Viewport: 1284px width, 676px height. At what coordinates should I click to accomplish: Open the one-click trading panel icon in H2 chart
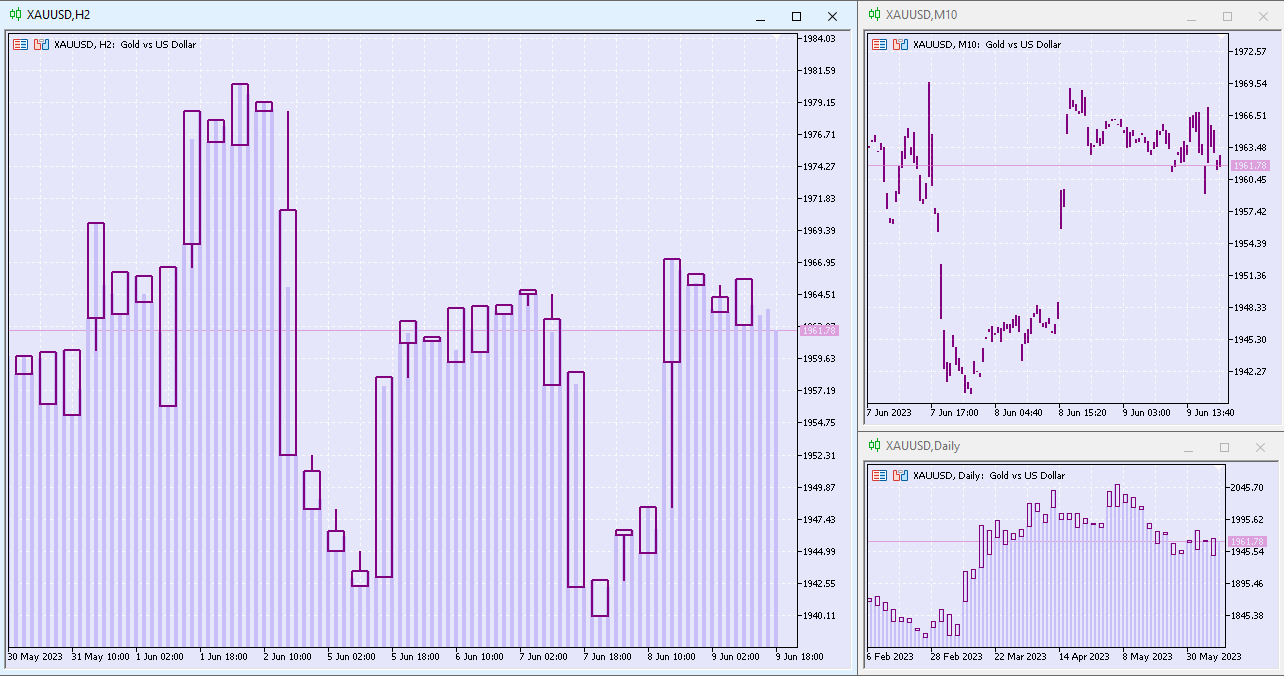(20, 44)
